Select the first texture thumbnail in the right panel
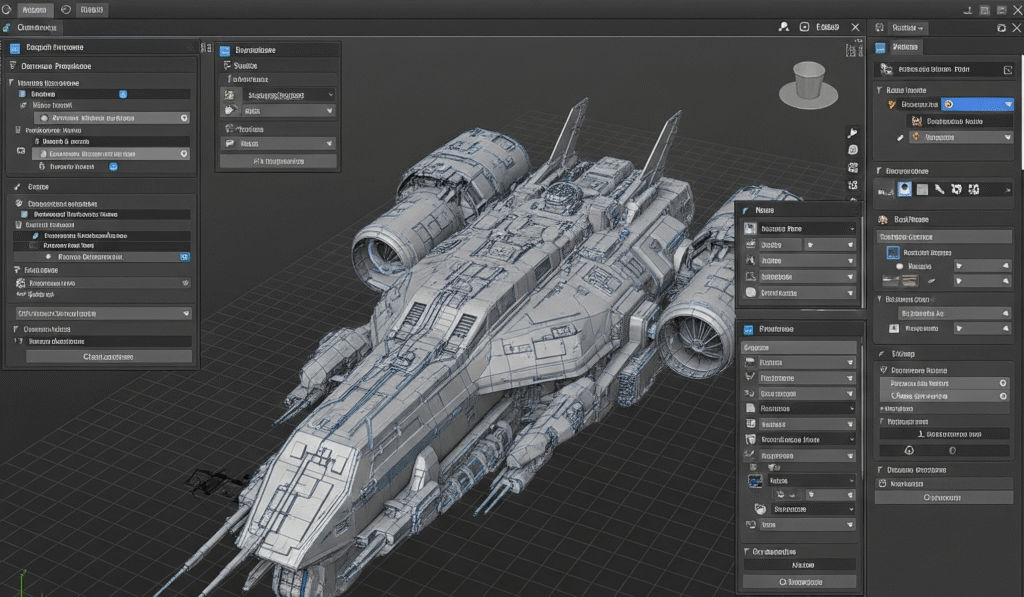 889,282
